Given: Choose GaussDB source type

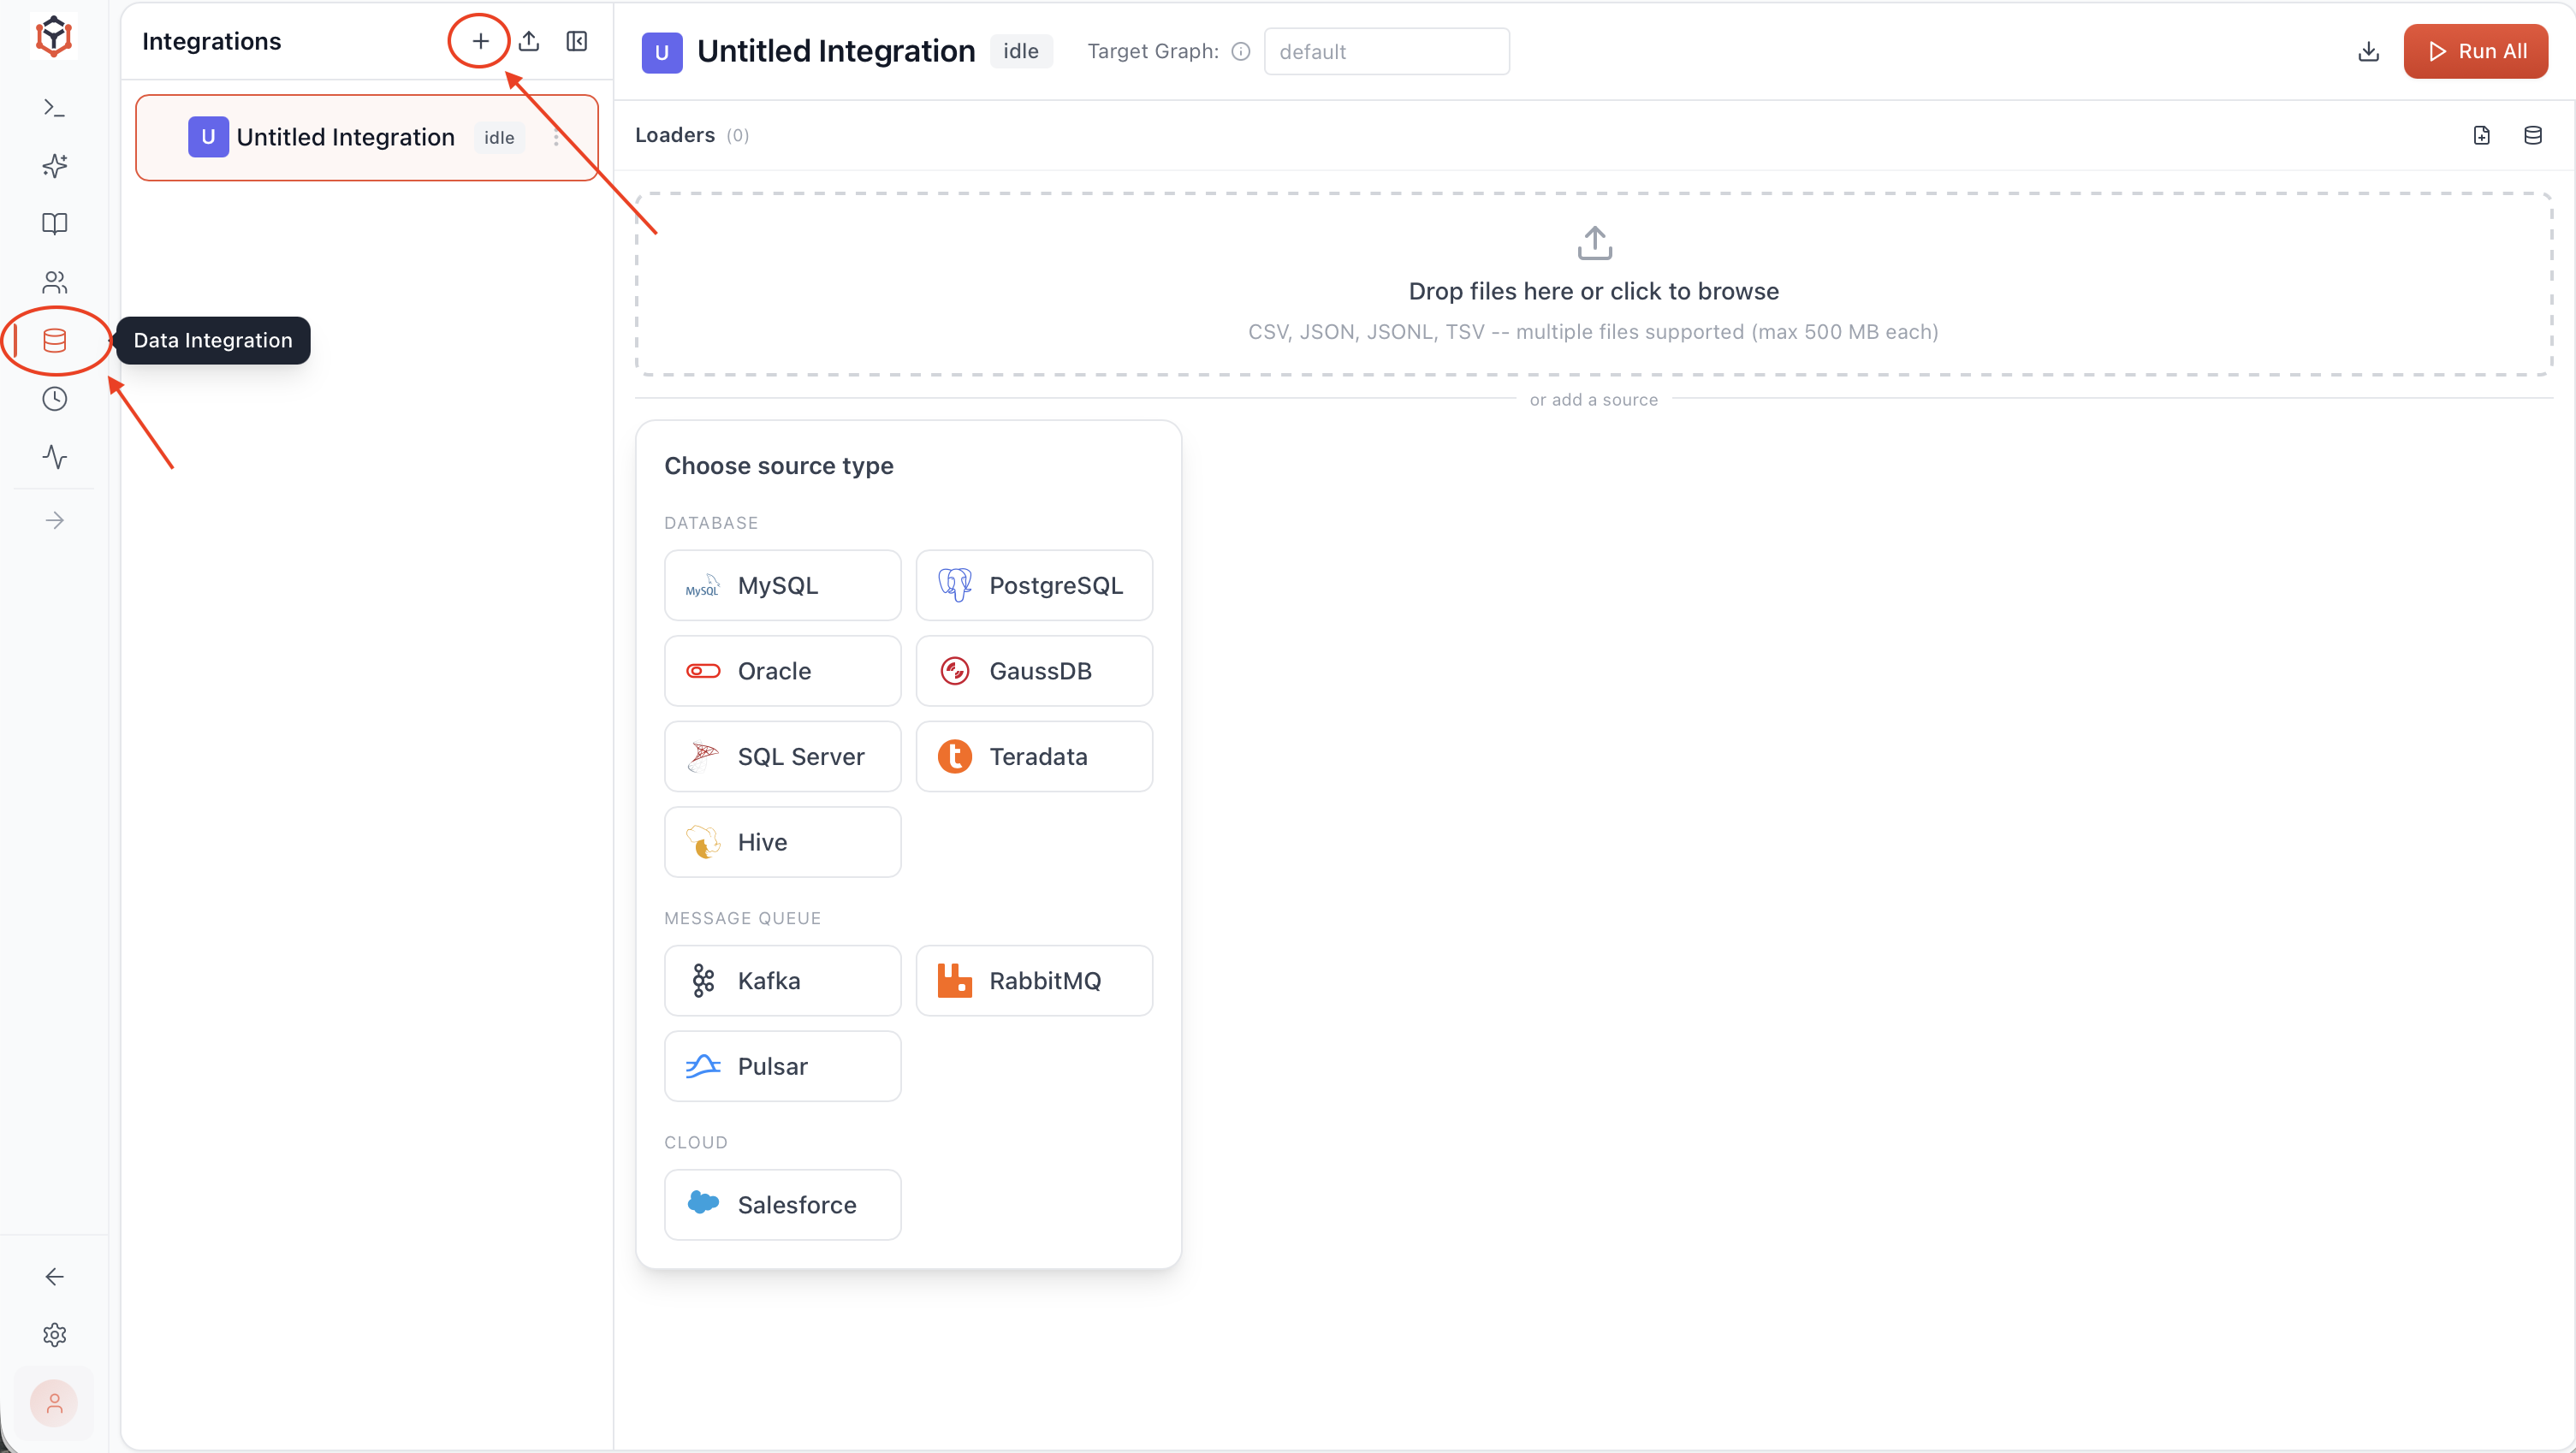Looking at the screenshot, I should (x=1034, y=671).
